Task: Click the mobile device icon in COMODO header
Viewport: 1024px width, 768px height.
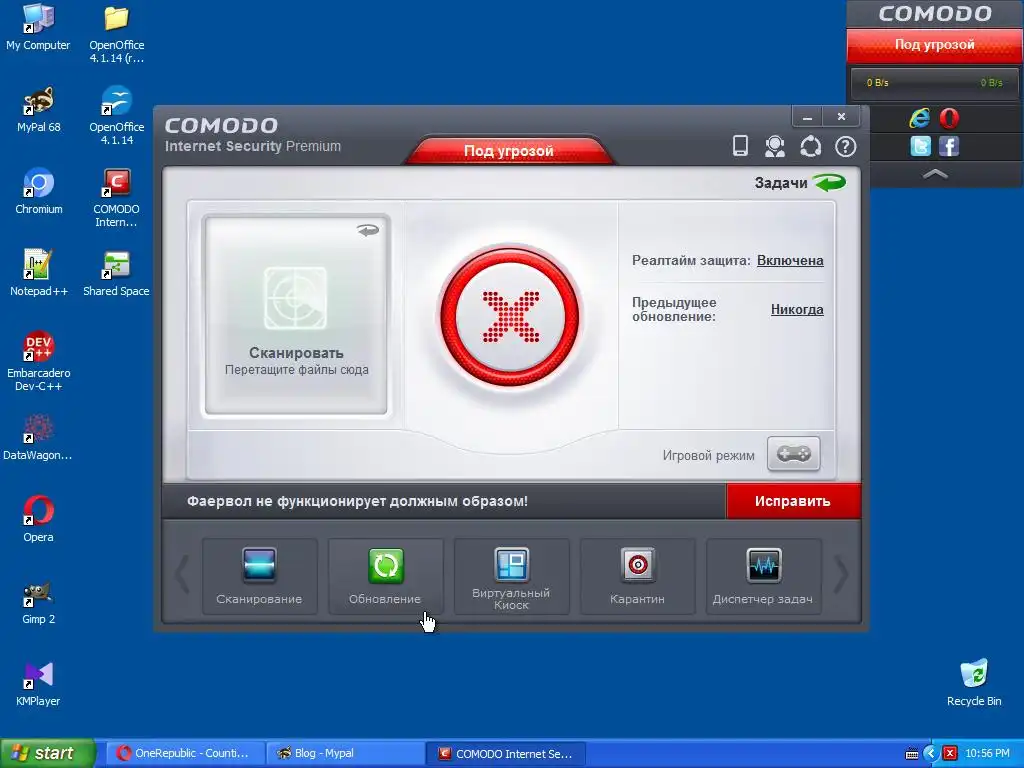Action: click(x=740, y=146)
